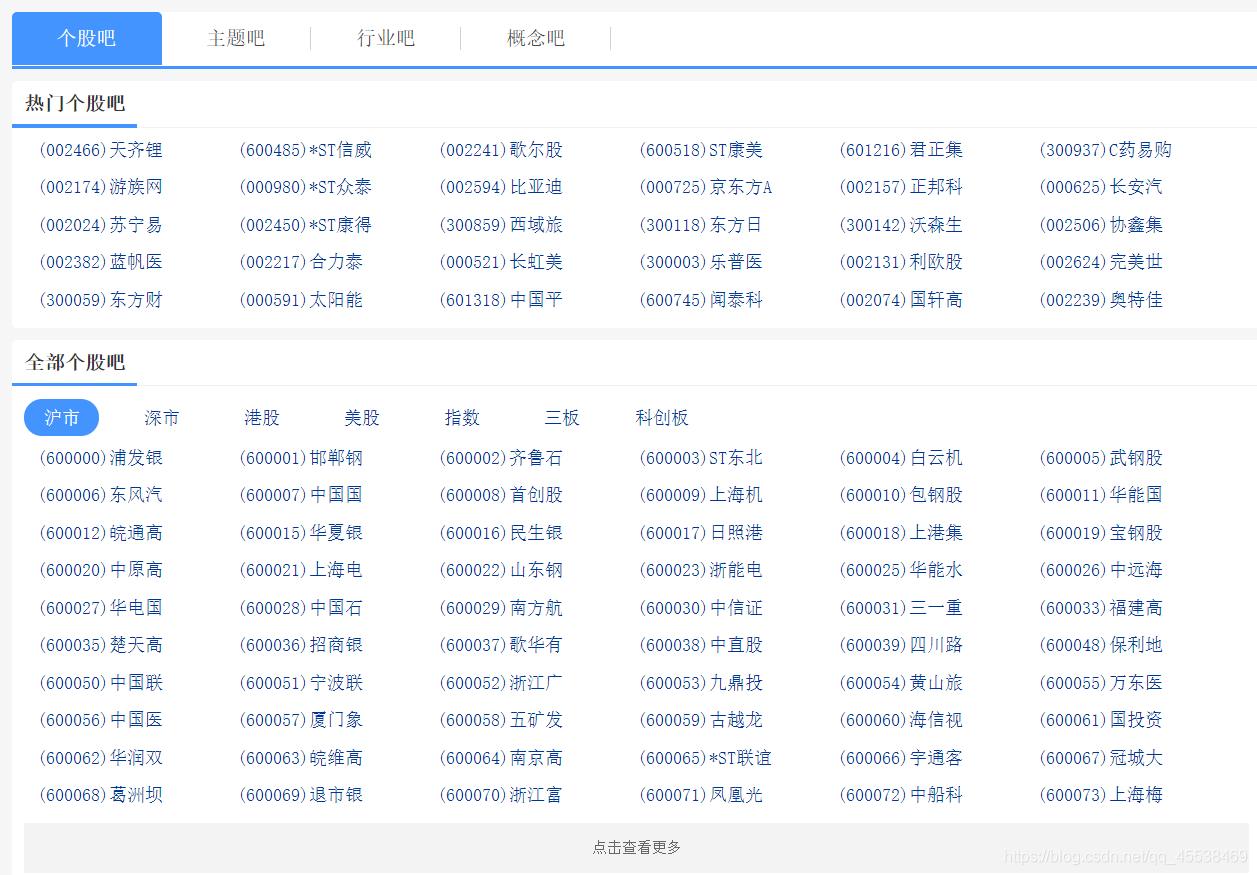Open (600009)上海机 link
The image size is (1257, 875).
[x=701, y=495]
